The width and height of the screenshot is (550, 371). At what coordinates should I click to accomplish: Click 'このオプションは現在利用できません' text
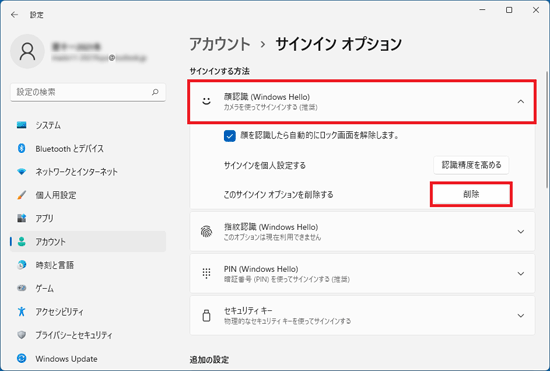pos(273,237)
